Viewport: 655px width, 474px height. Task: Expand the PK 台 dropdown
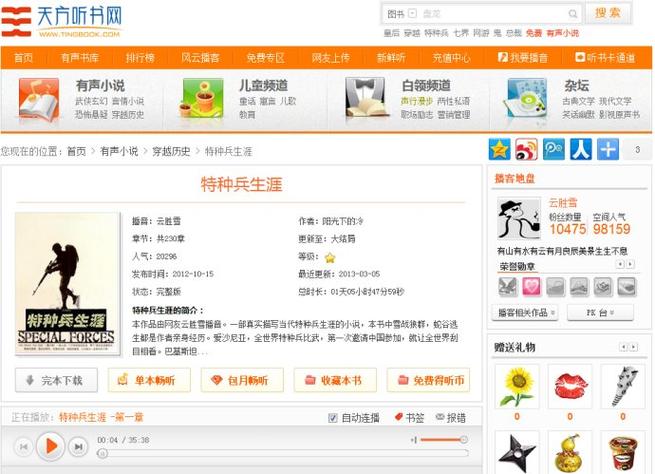point(599,313)
